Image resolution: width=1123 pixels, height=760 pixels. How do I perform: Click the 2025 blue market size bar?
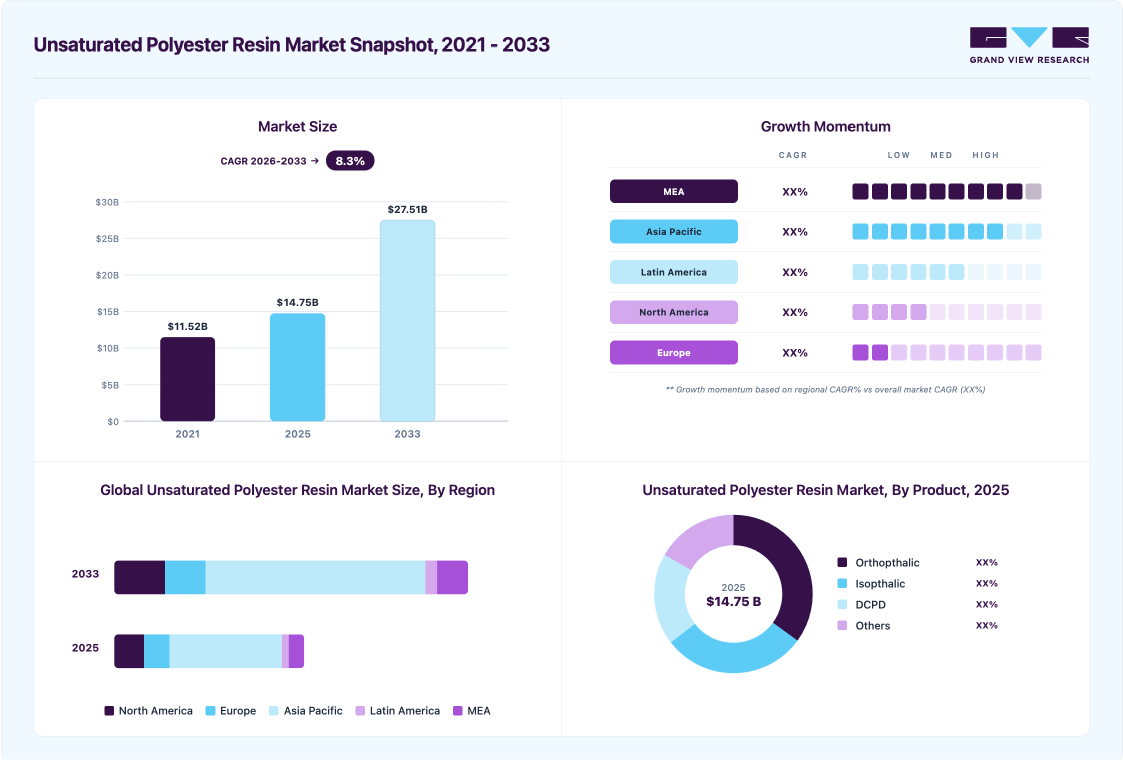(x=297, y=367)
